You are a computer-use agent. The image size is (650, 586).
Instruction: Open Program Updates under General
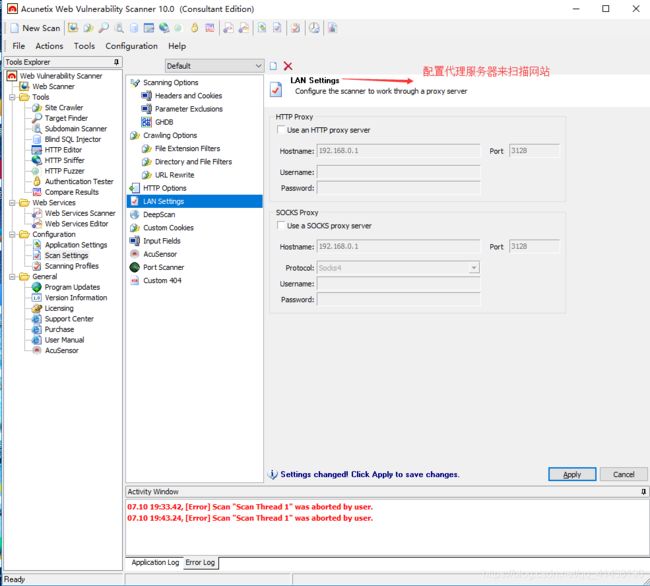point(72,287)
